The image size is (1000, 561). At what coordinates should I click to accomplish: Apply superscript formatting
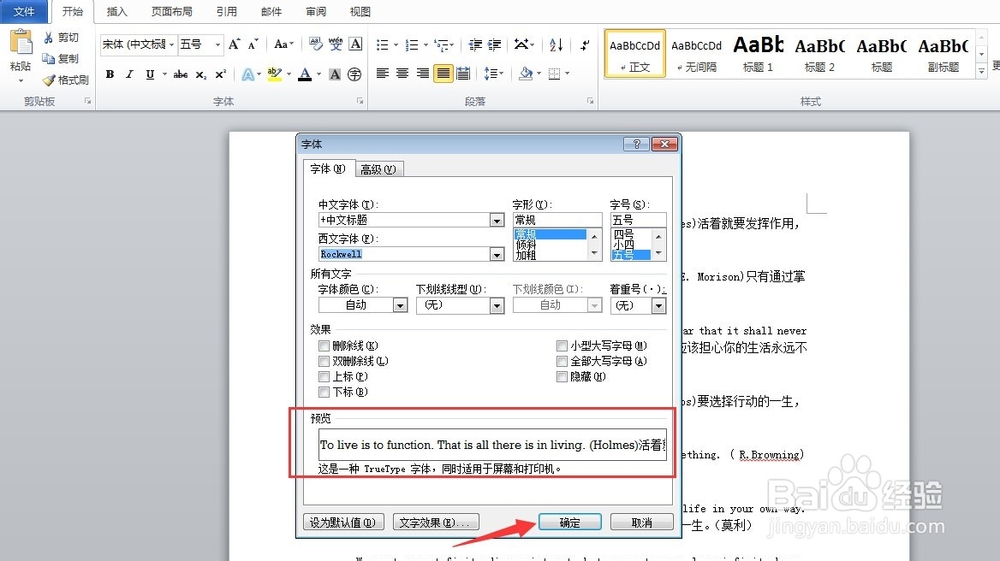[x=221, y=75]
